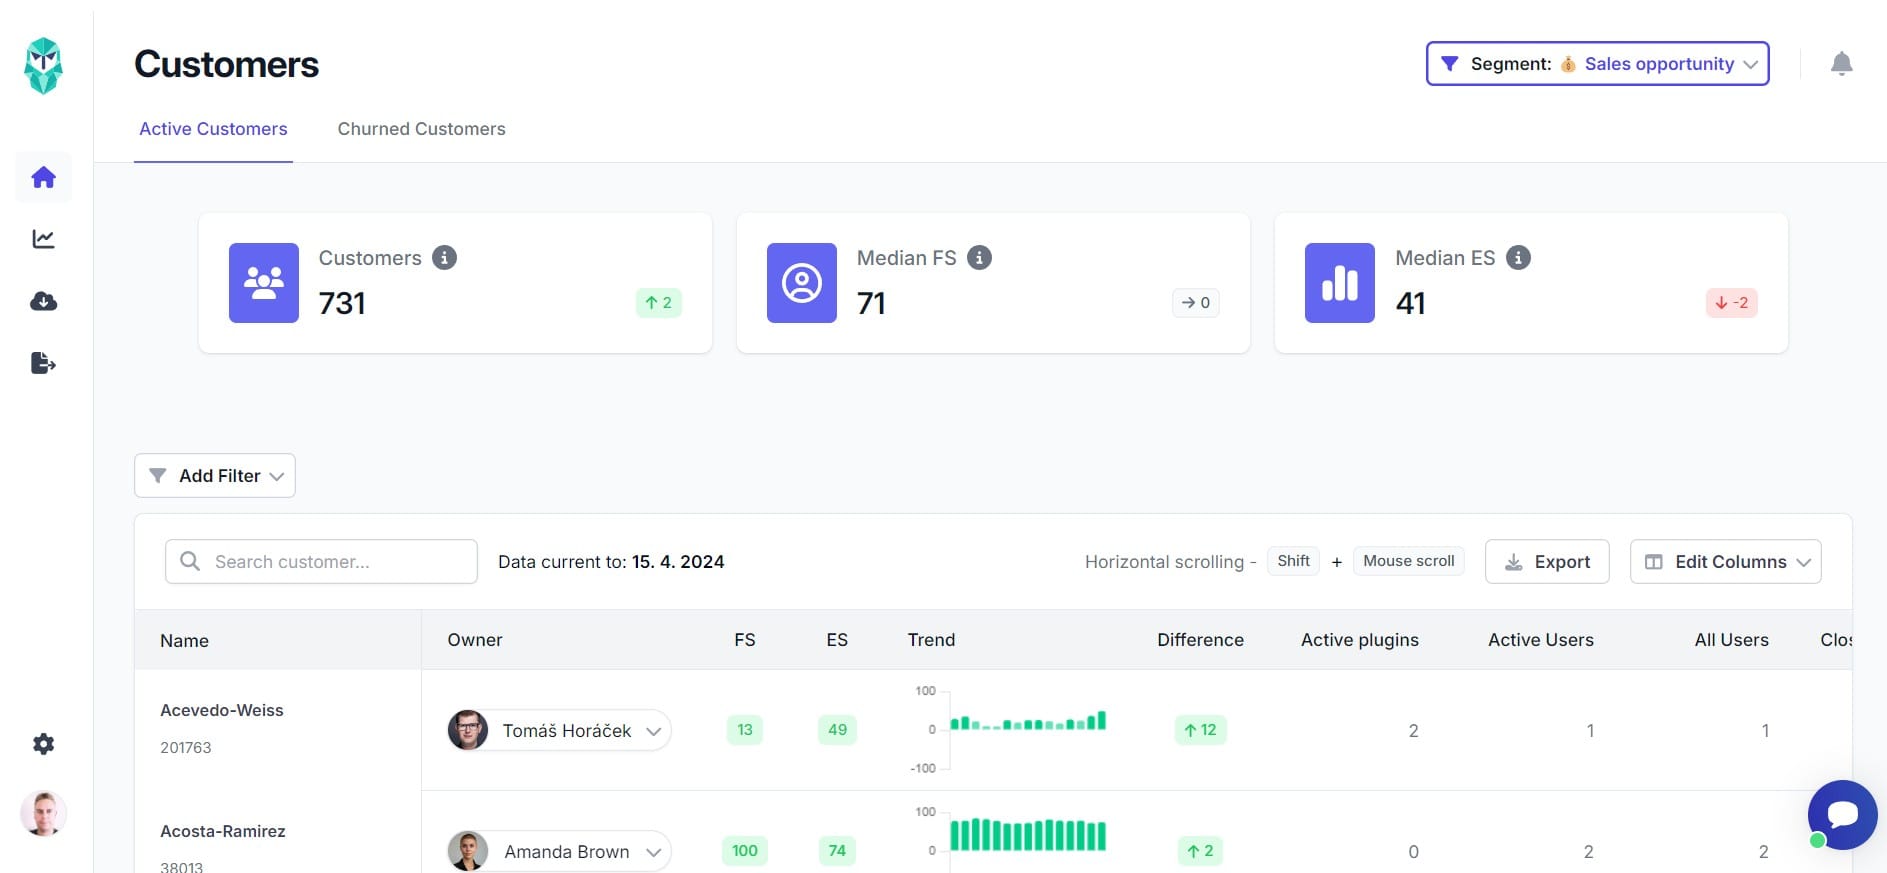Click the Median FS value 71

click(871, 303)
